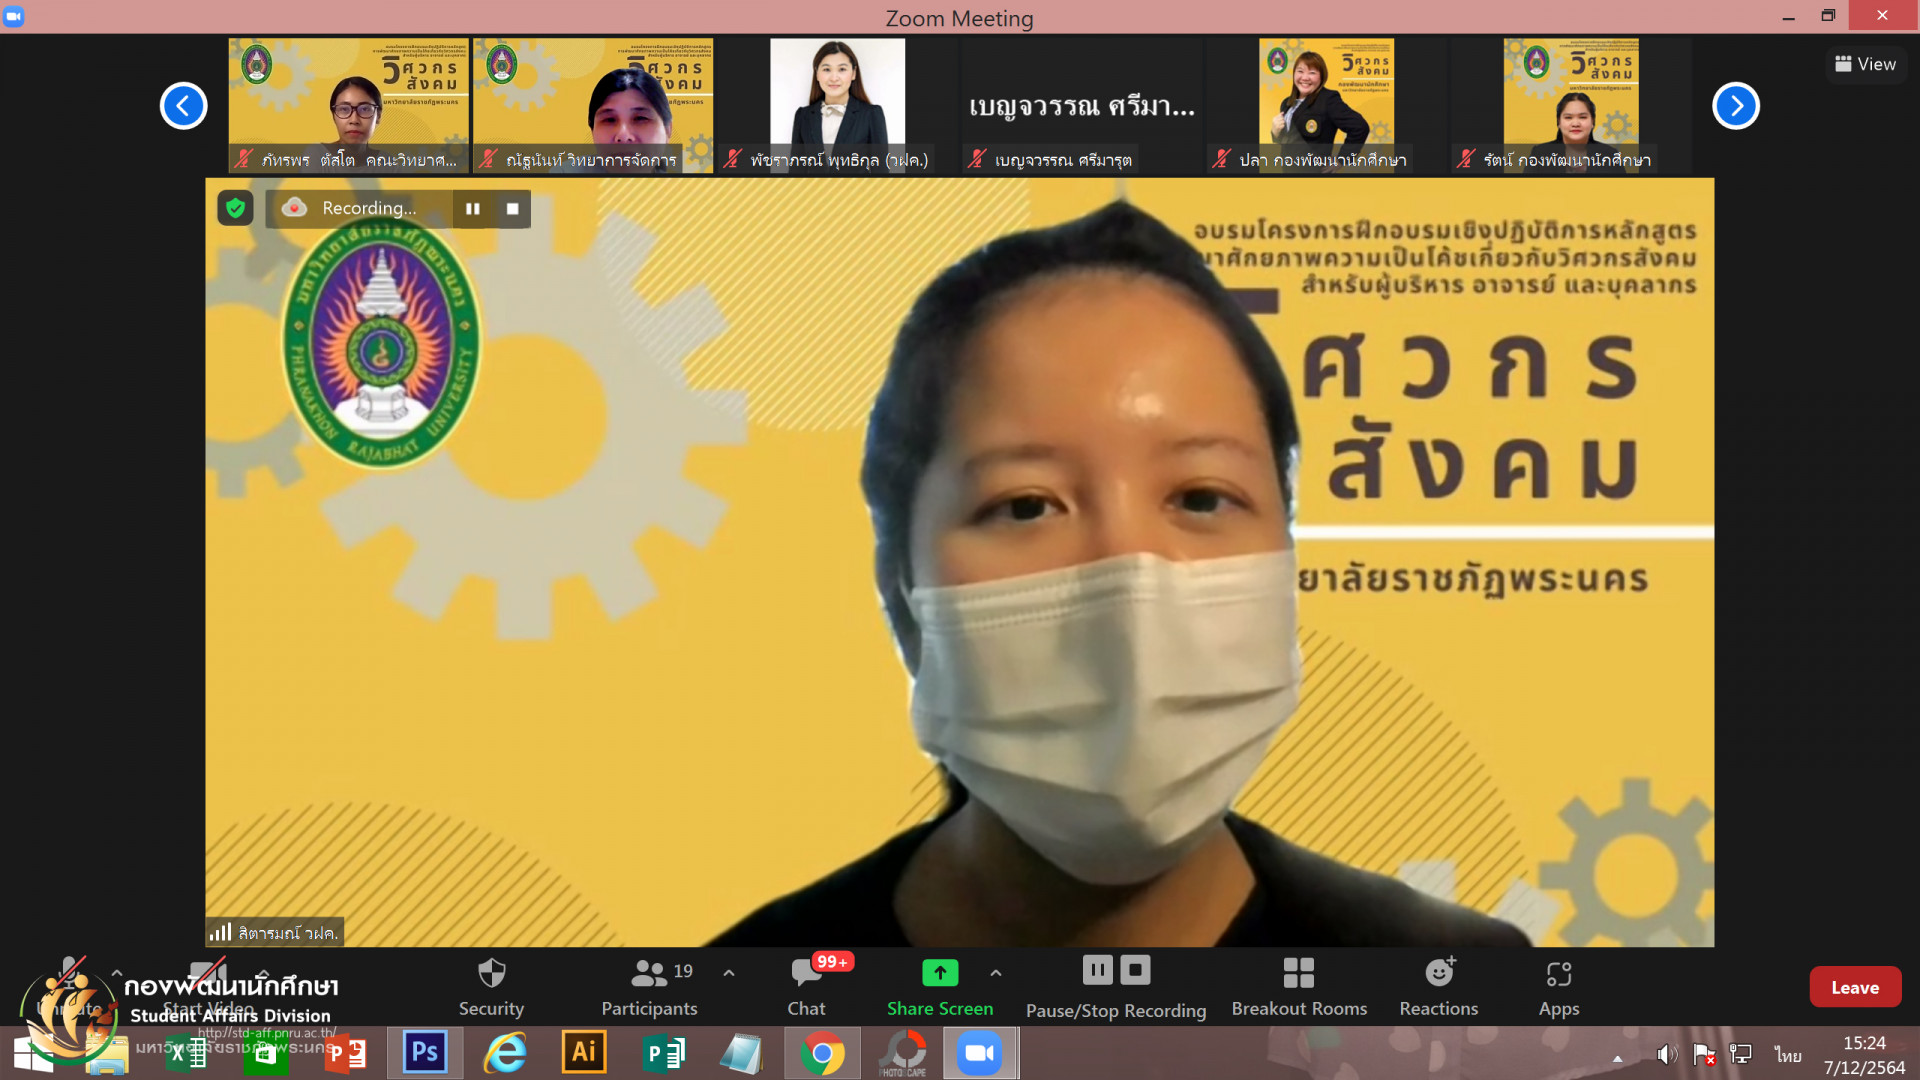This screenshot has height=1080, width=1920.
Task: Click the green Share Screen icon
Action: [x=939, y=972]
